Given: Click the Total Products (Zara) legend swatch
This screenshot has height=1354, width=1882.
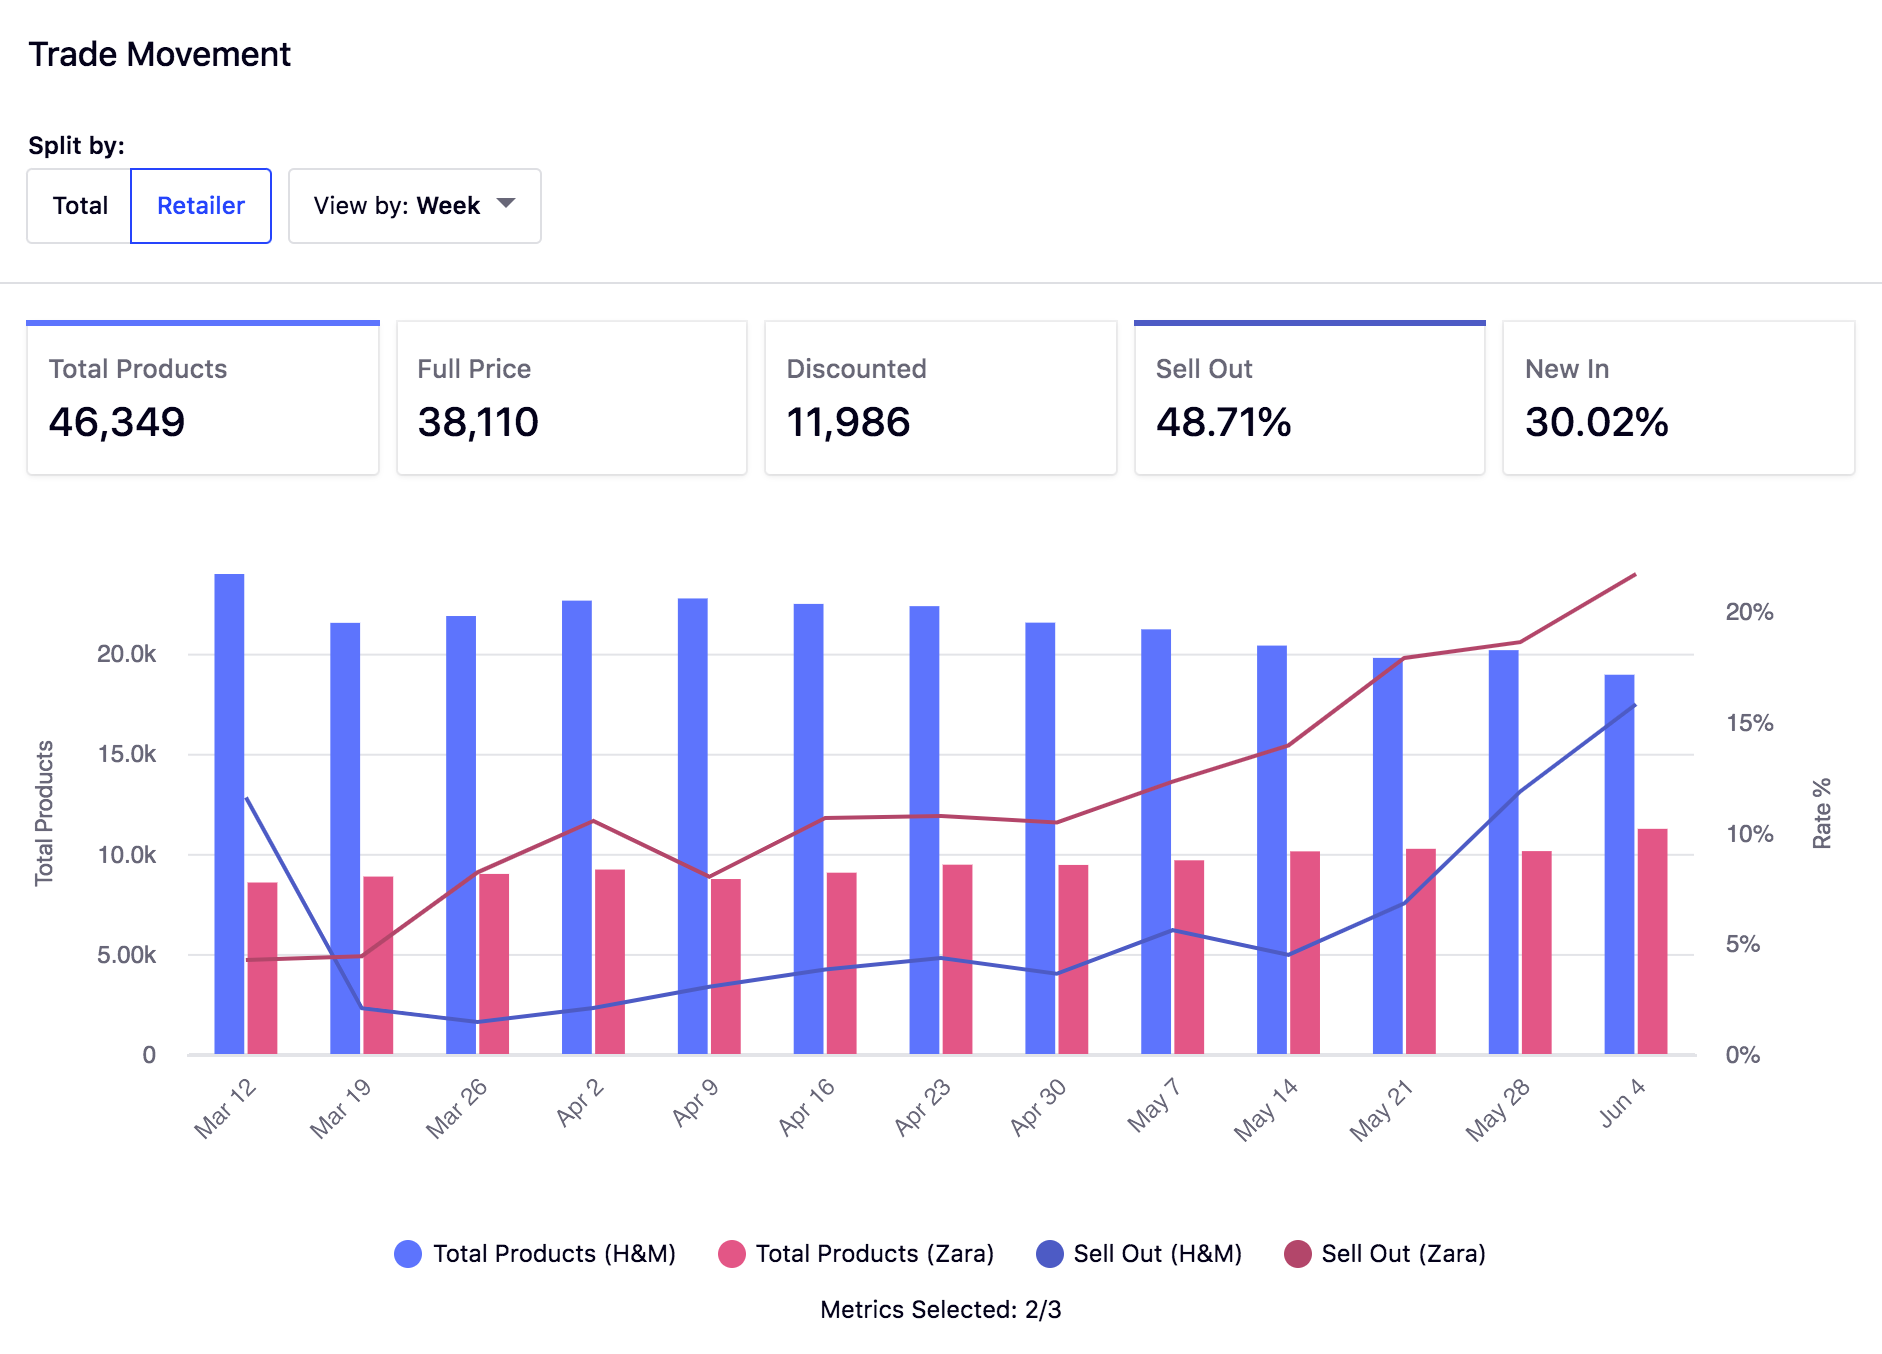Looking at the screenshot, I should [732, 1254].
